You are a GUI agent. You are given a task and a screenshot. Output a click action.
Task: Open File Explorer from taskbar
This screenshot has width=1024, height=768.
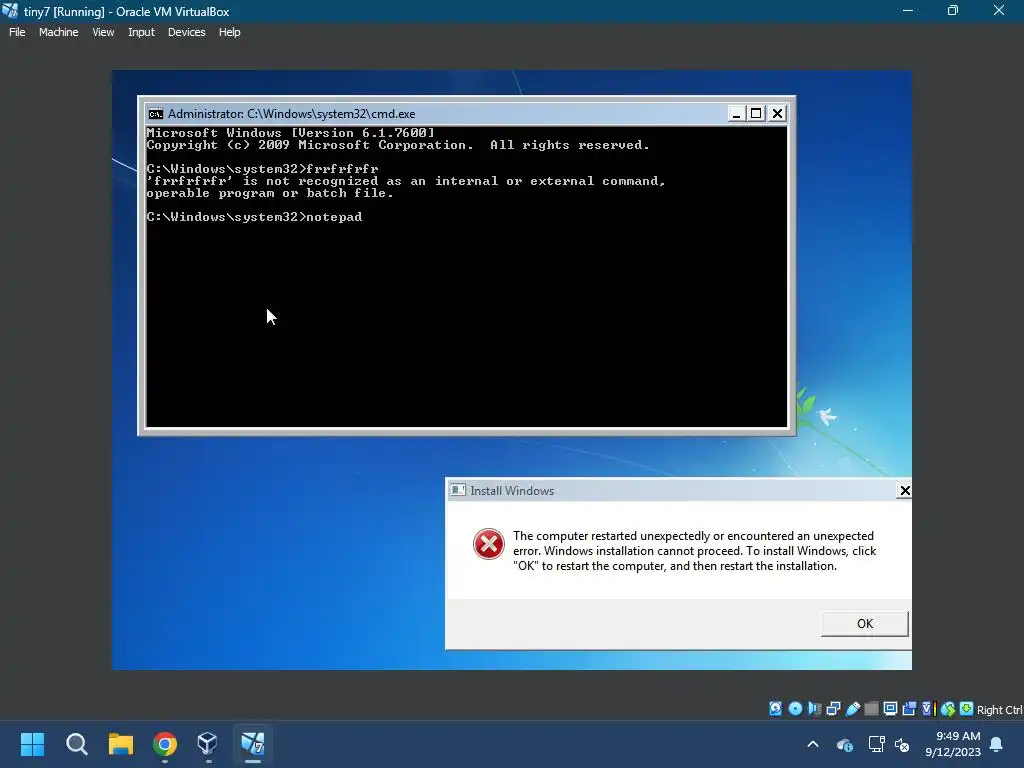121,744
